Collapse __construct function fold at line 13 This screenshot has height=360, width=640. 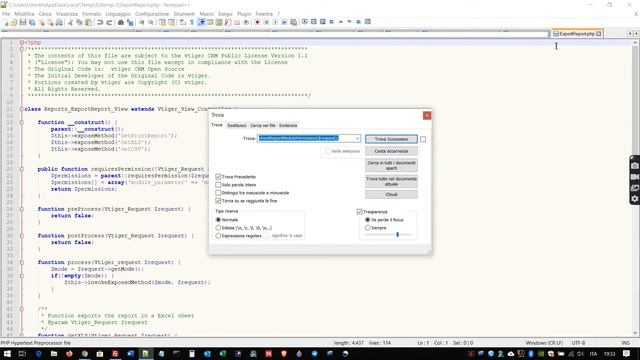(22, 122)
